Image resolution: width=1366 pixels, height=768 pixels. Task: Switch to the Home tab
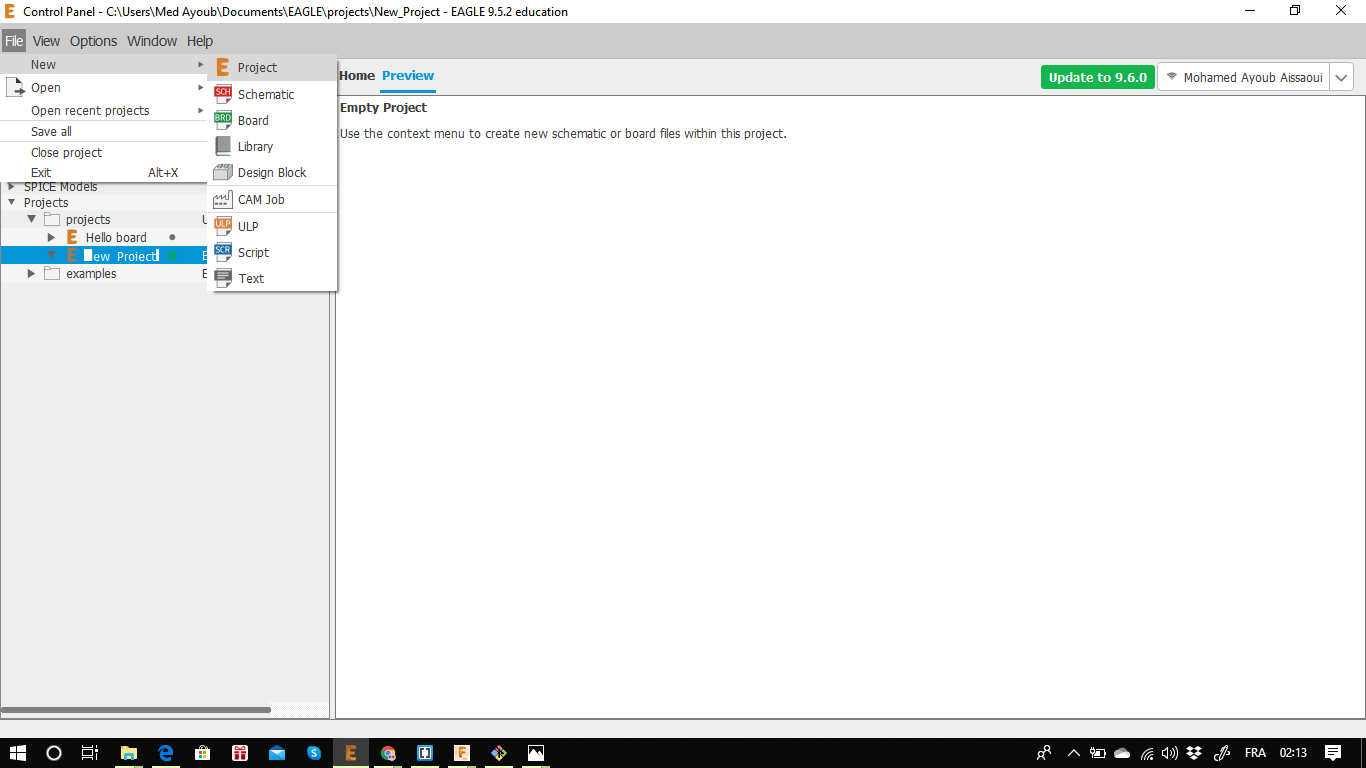tap(357, 76)
